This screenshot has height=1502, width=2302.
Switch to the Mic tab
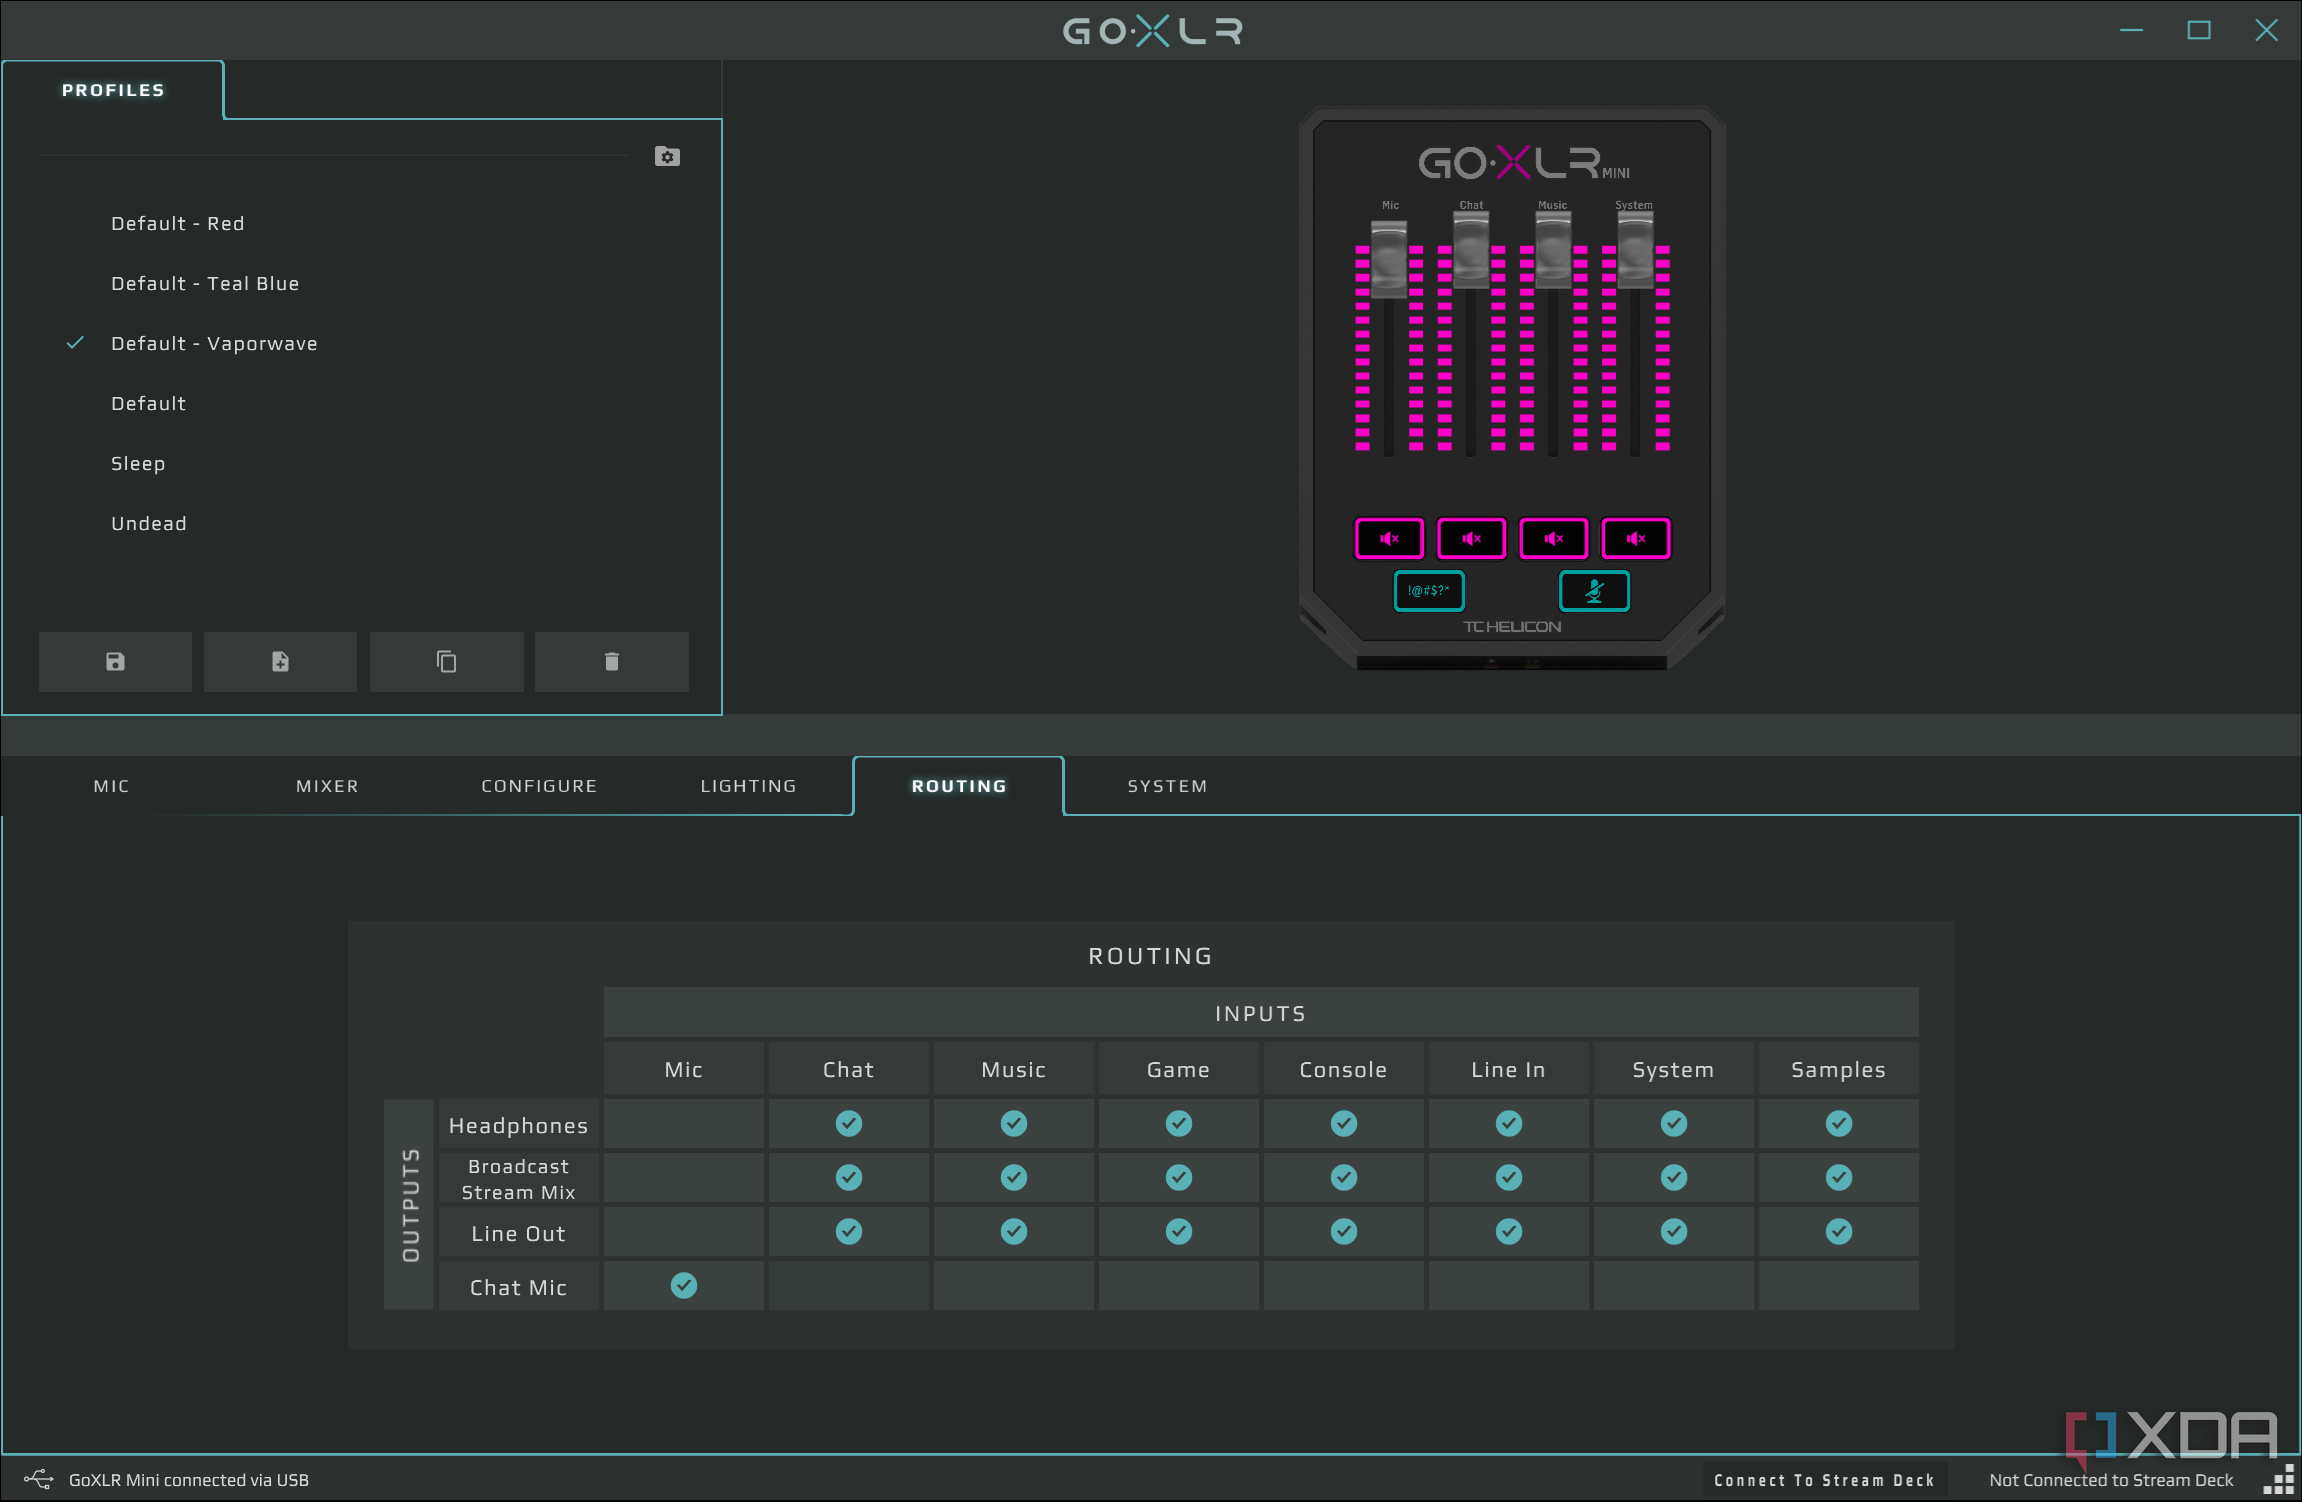(x=111, y=786)
